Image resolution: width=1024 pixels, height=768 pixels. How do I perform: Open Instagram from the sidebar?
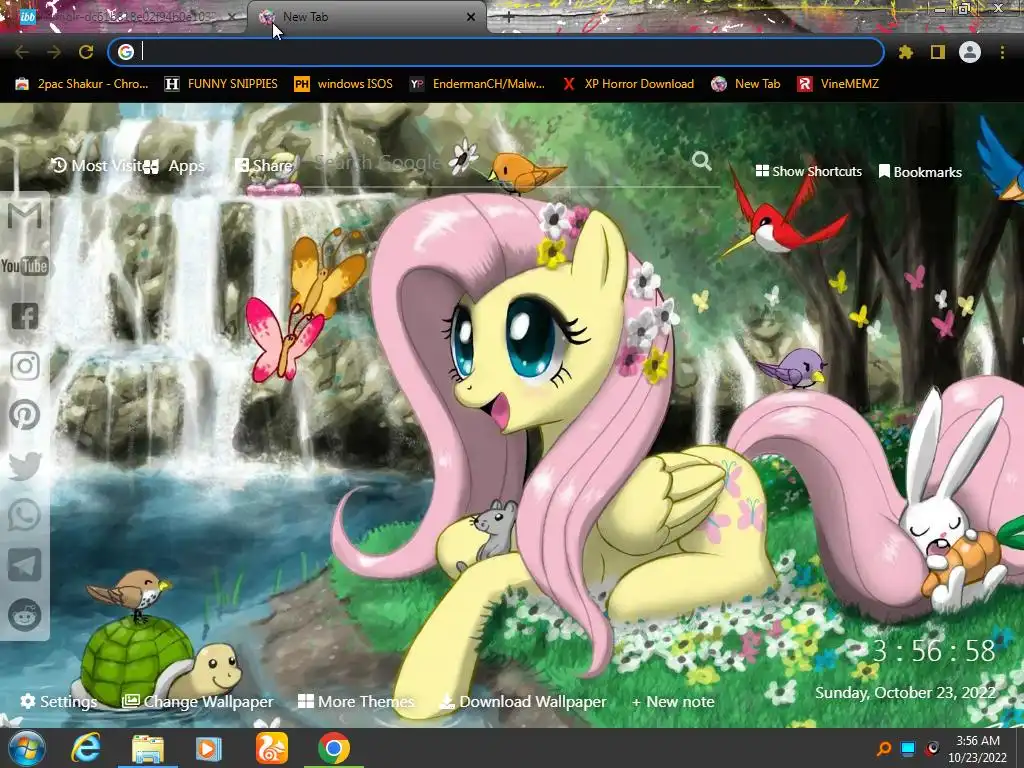(x=25, y=366)
